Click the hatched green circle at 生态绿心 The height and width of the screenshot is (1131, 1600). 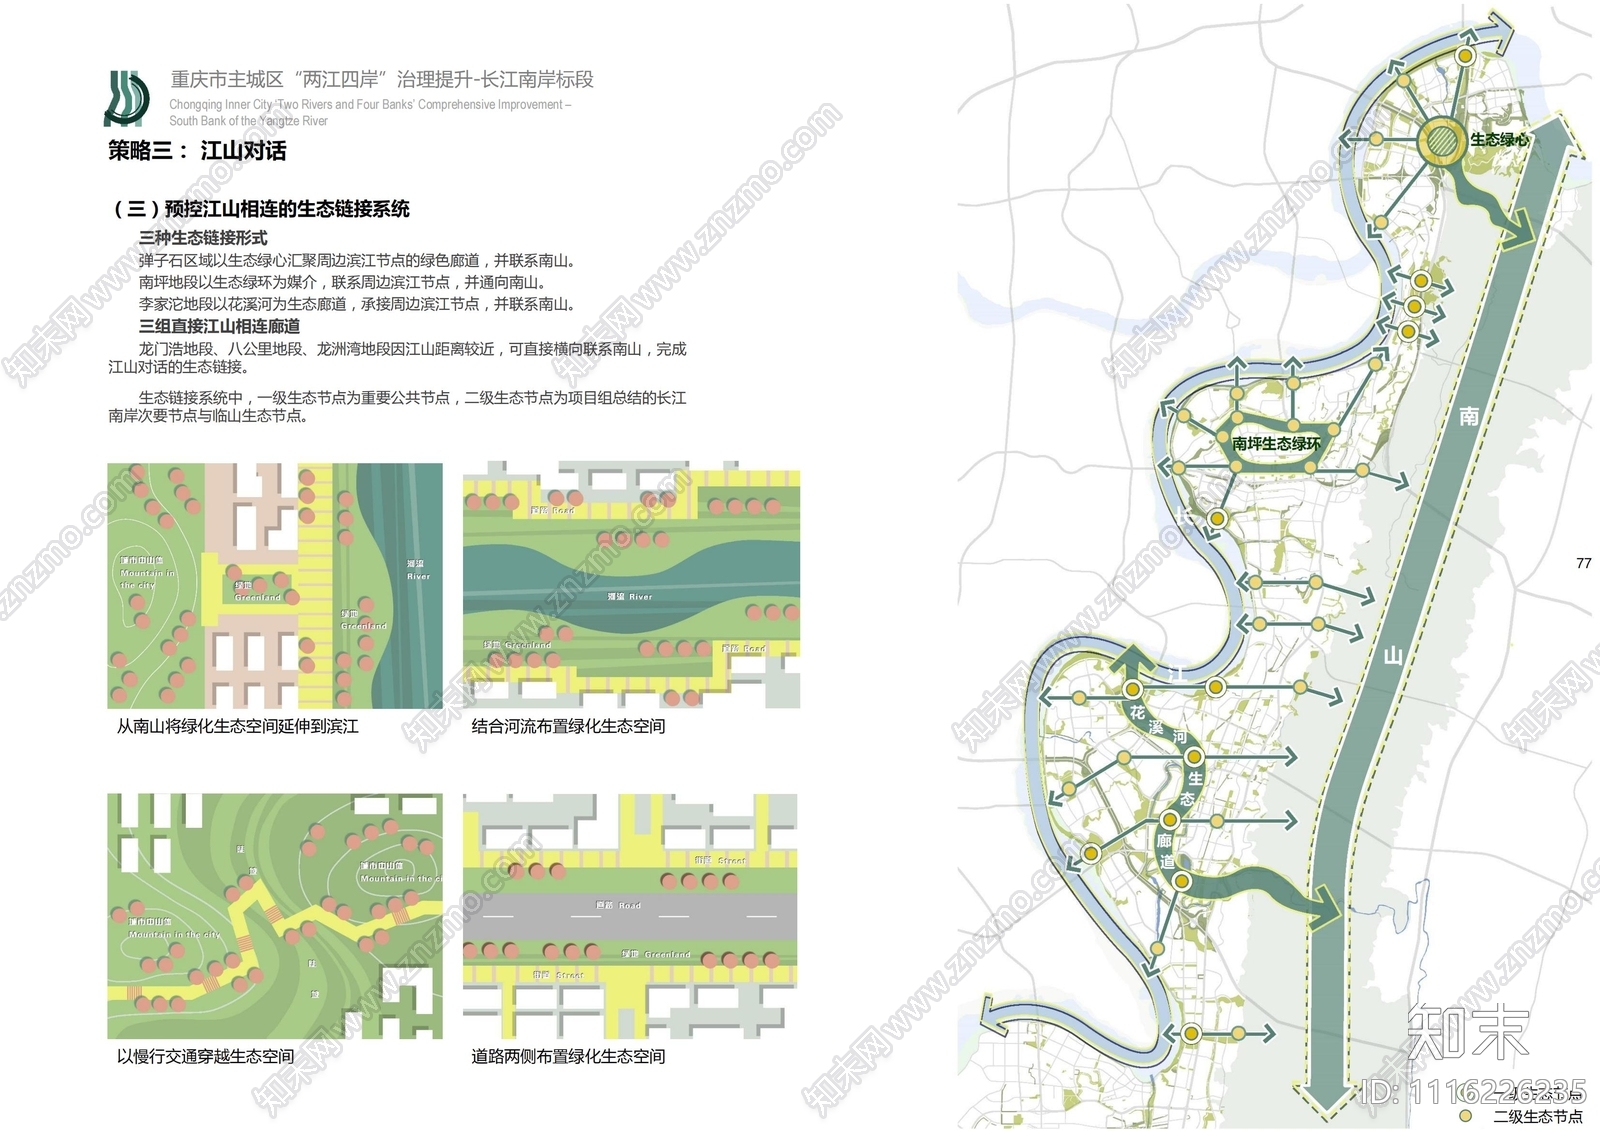(x=1443, y=140)
